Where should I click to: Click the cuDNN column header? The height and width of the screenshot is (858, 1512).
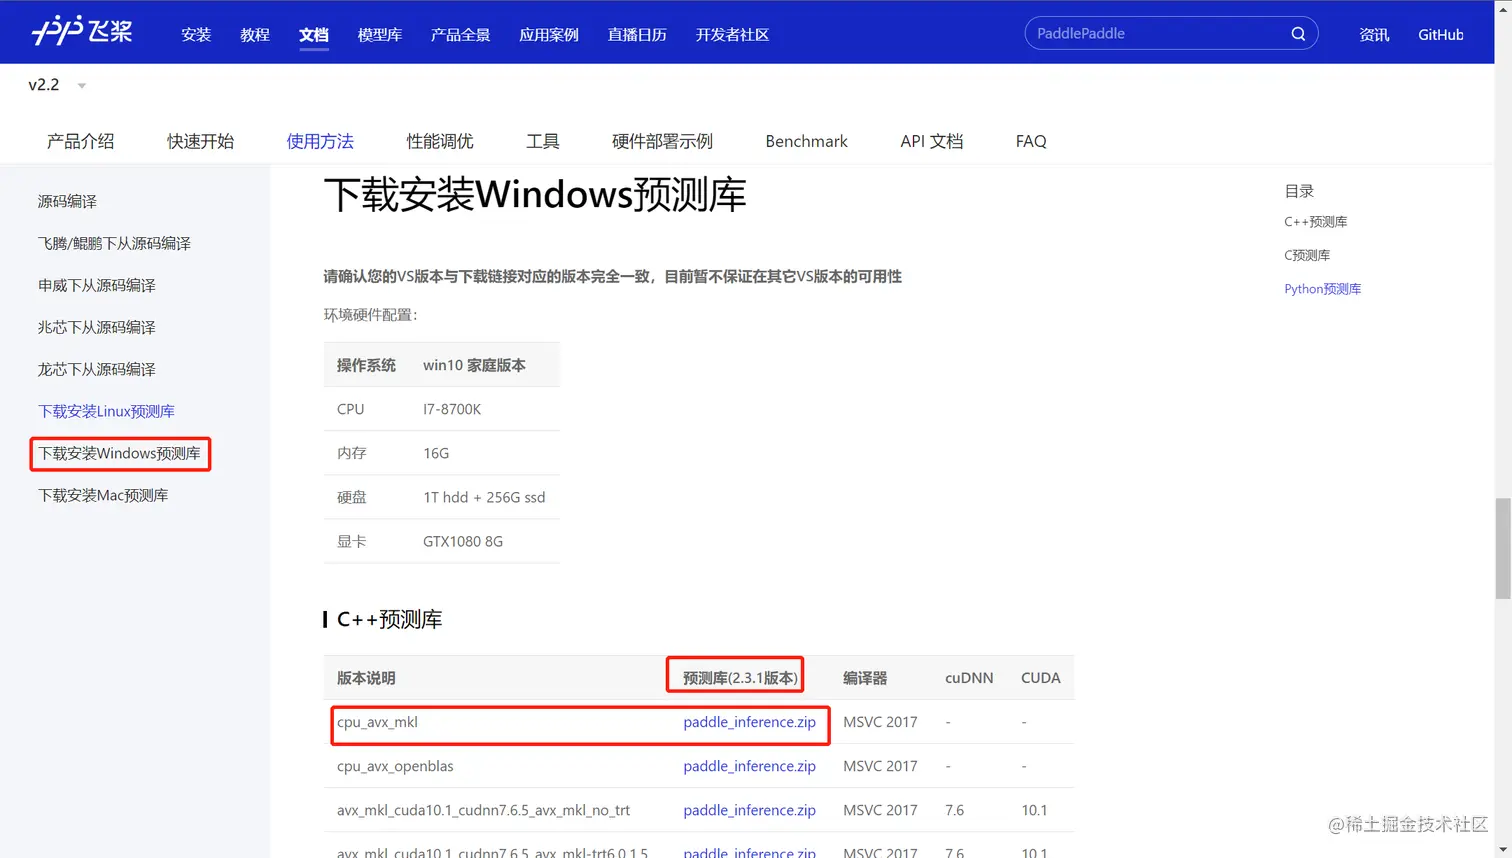click(x=969, y=678)
